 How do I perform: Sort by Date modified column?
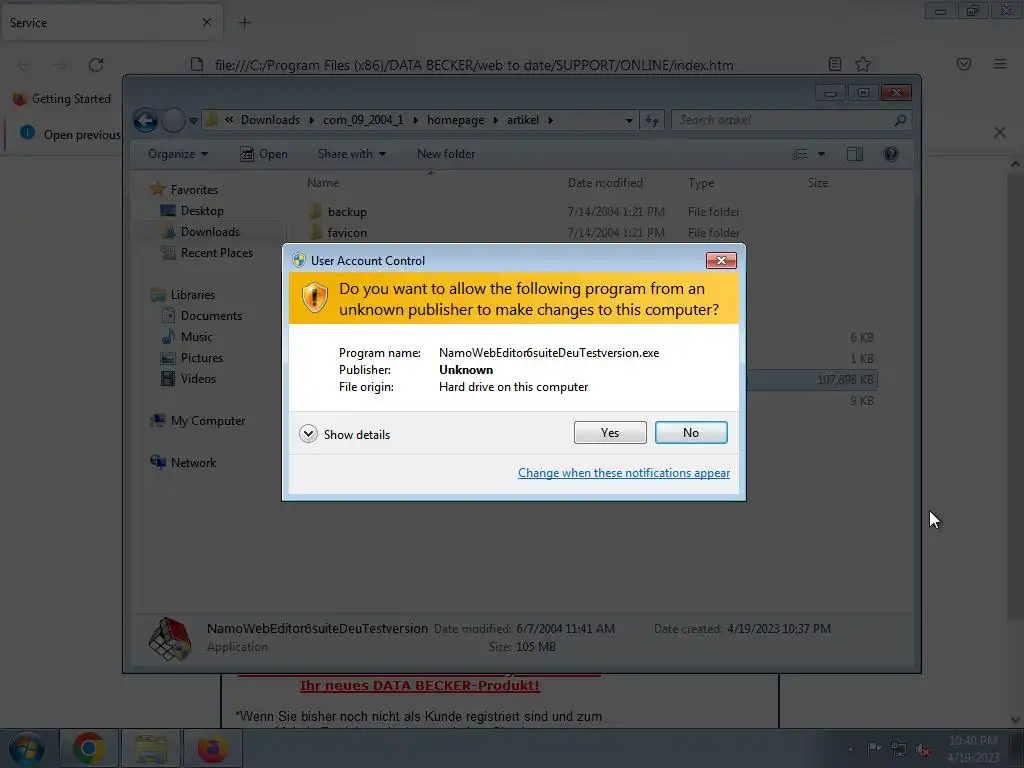[605, 183]
